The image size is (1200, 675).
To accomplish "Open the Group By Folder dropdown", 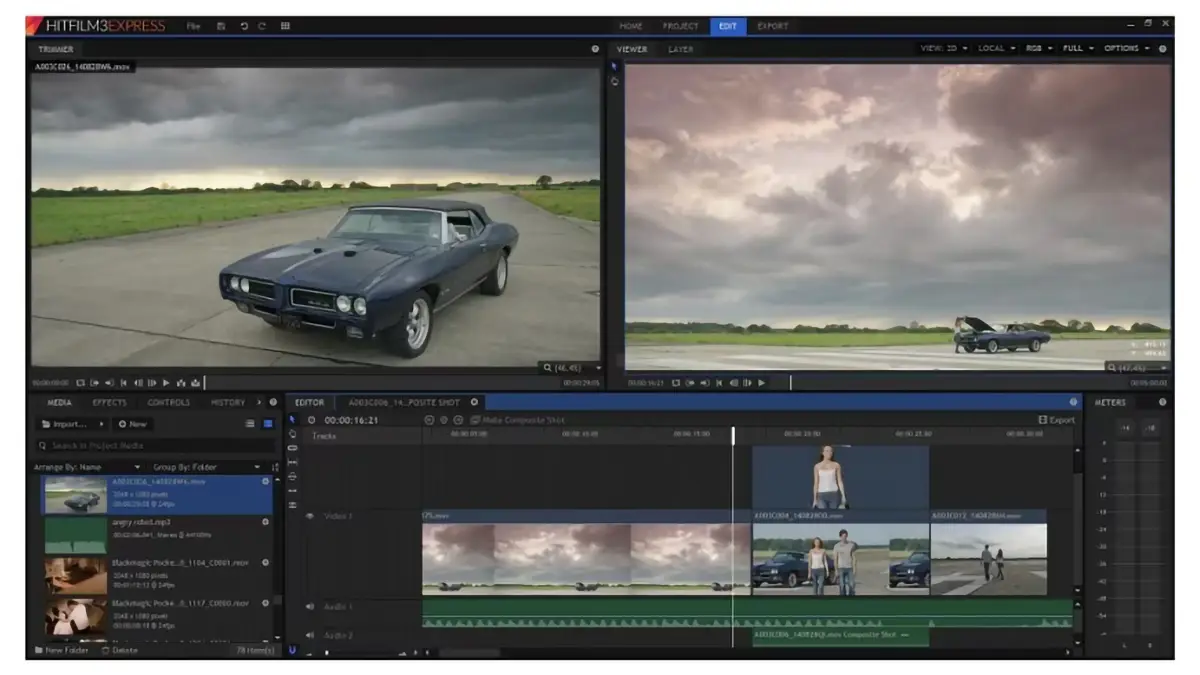I will (206, 467).
